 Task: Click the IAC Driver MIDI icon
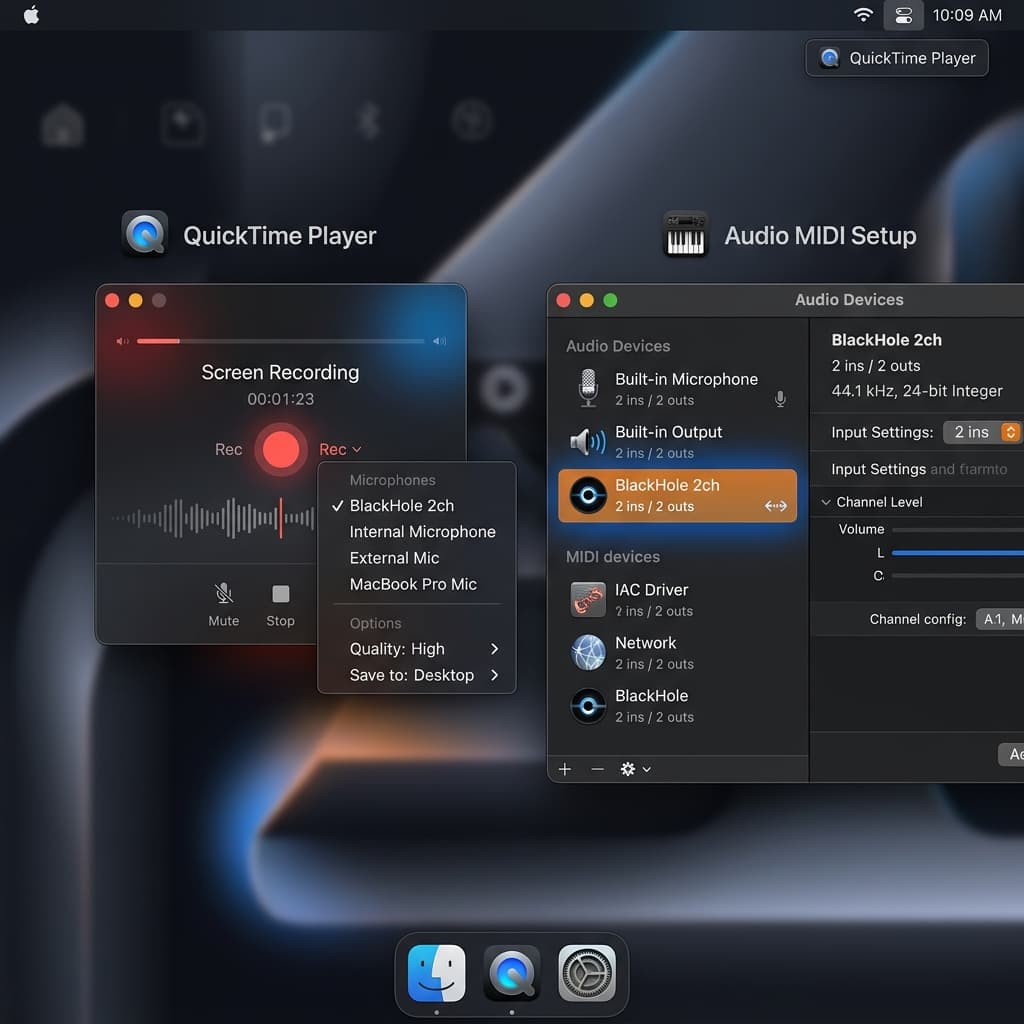pos(588,599)
